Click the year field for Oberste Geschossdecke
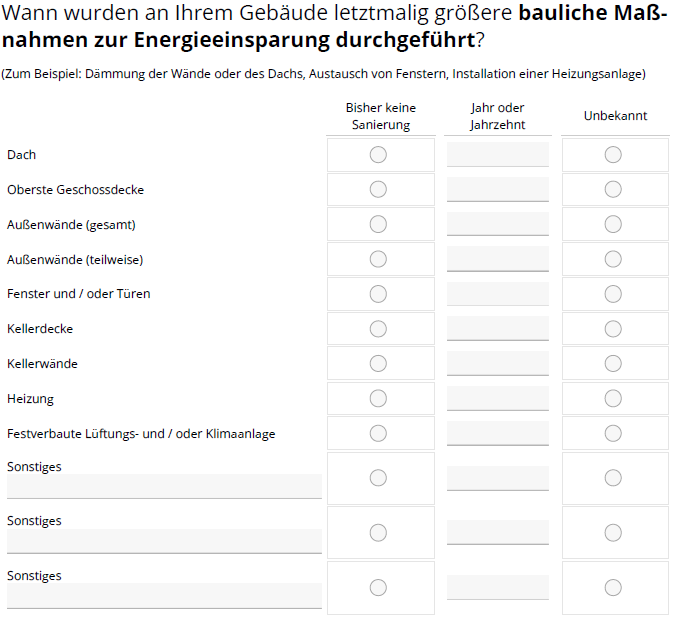The width and height of the screenshot is (673, 620). tap(497, 189)
